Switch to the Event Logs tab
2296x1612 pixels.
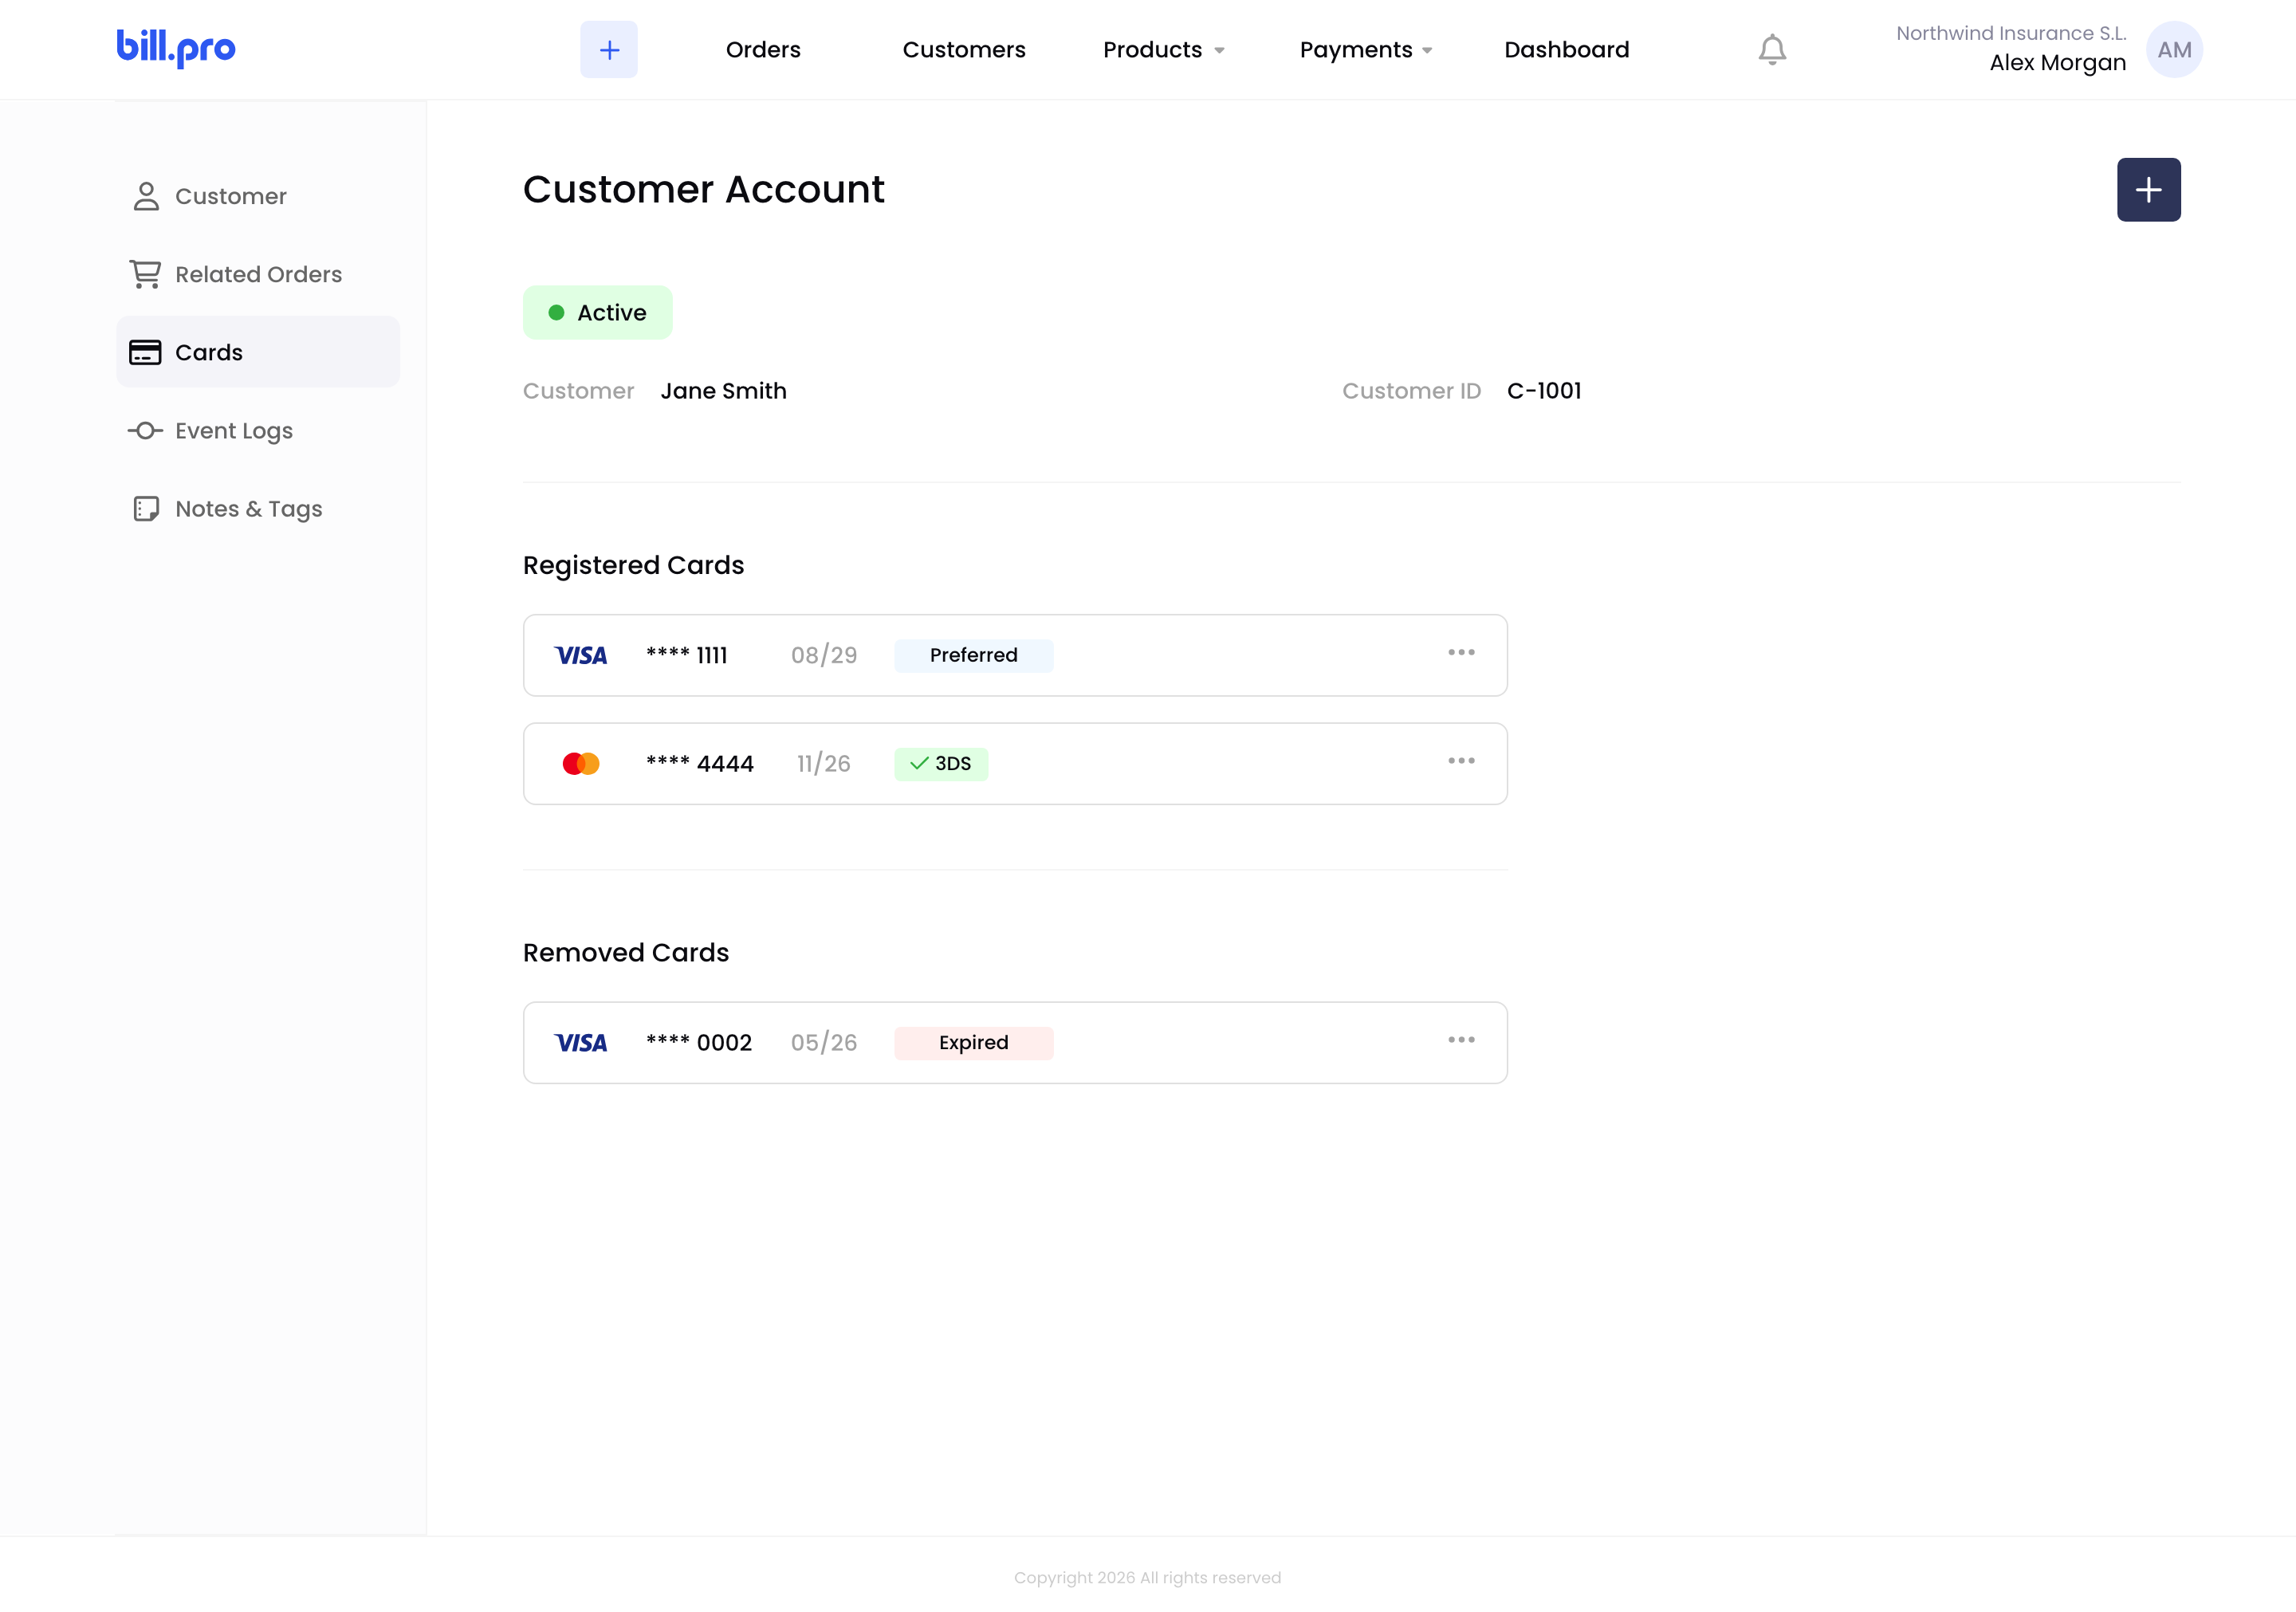tap(258, 431)
